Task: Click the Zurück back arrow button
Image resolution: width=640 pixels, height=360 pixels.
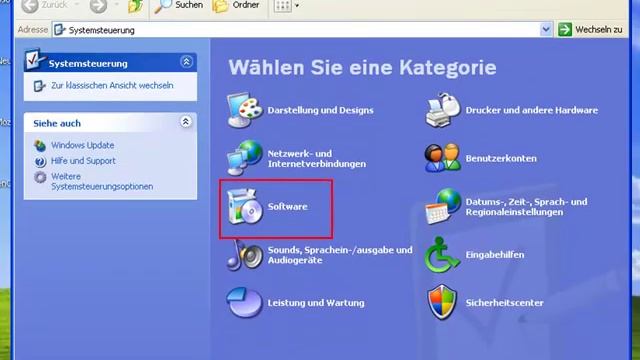Action: [x=44, y=6]
